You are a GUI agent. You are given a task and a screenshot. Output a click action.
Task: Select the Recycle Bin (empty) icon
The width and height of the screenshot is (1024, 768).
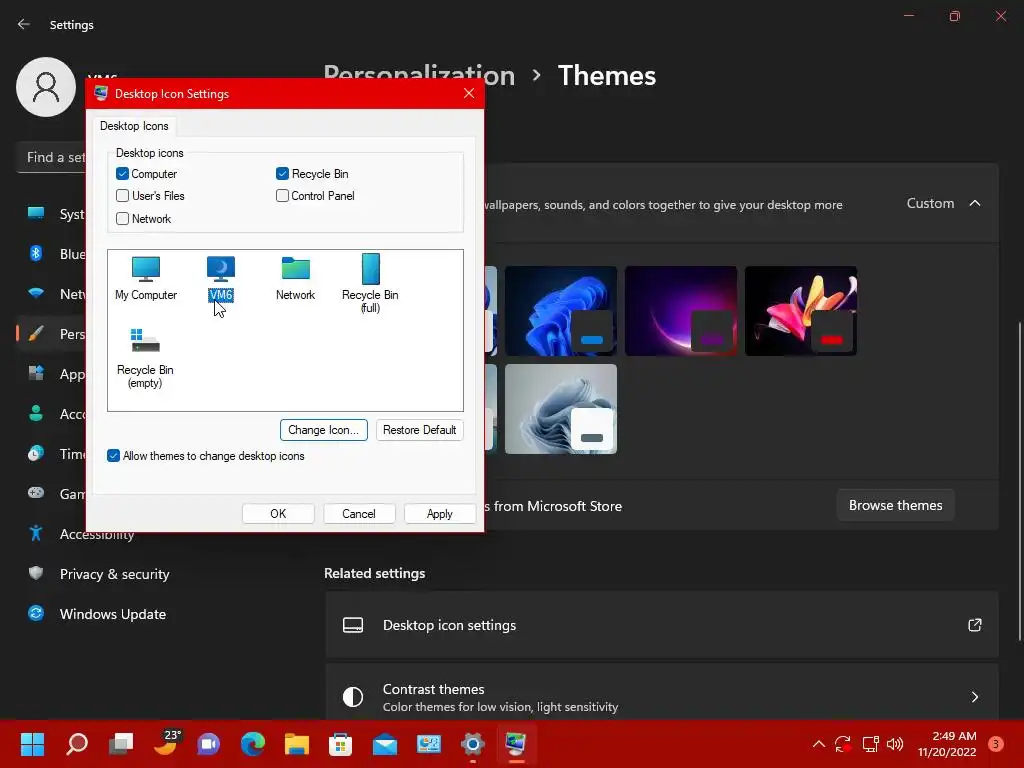pos(145,359)
